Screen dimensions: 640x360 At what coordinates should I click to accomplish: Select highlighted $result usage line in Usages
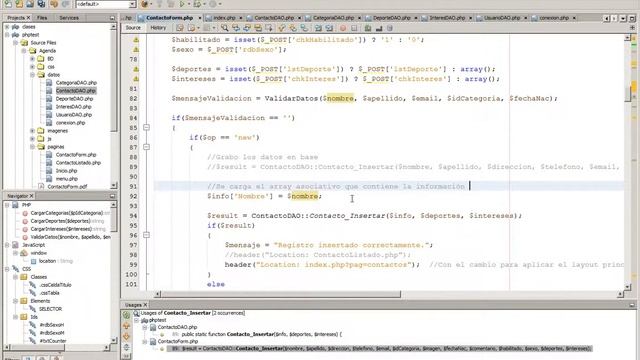click(x=381, y=349)
